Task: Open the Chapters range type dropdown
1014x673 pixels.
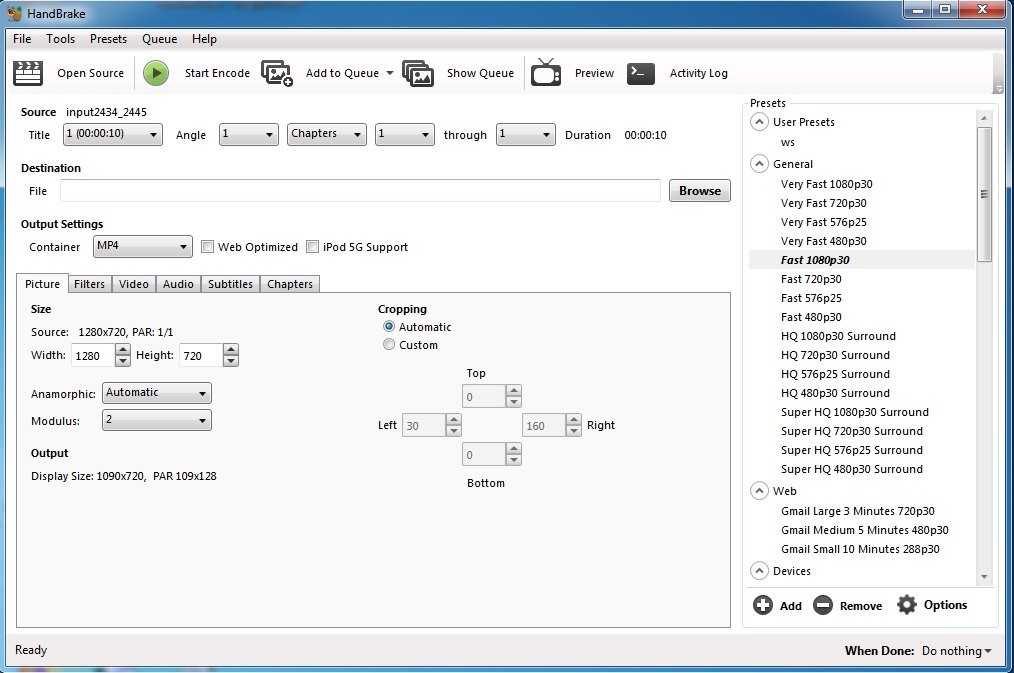Action: (x=327, y=134)
